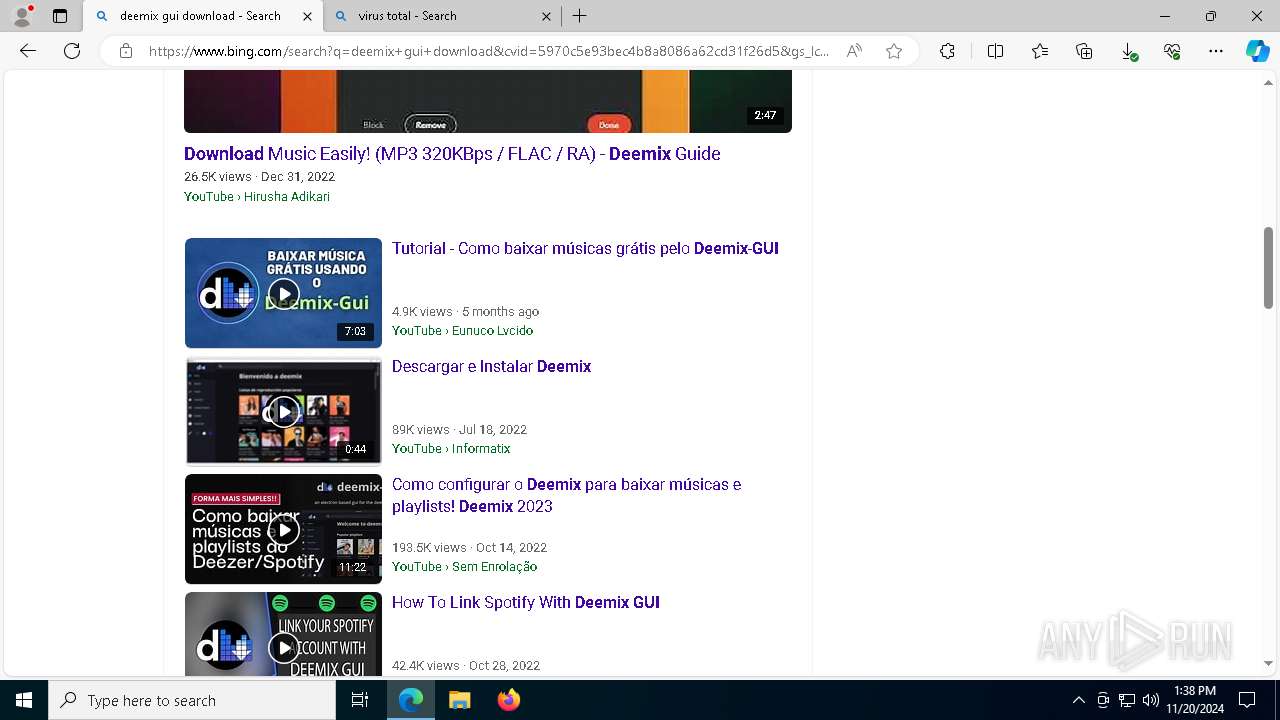Open Download Music Easily Deemix Guide link
This screenshot has width=1280, height=720.
(x=452, y=154)
